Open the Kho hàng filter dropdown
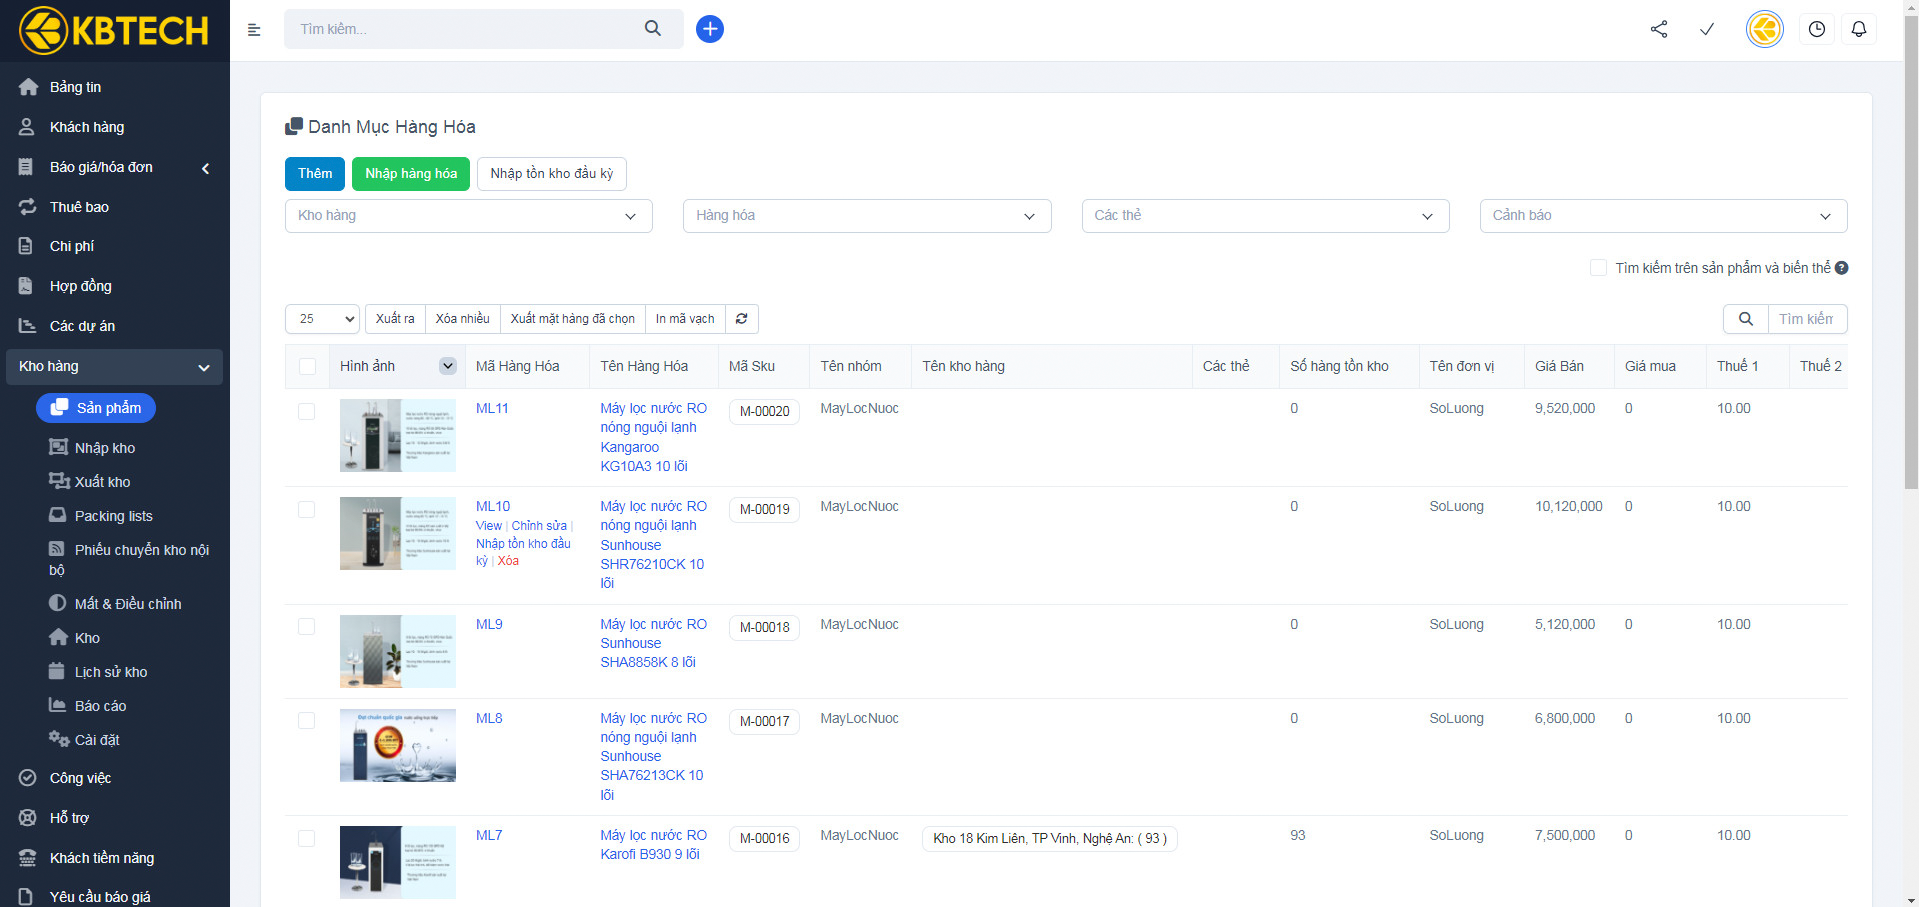1919x907 pixels. click(x=468, y=216)
